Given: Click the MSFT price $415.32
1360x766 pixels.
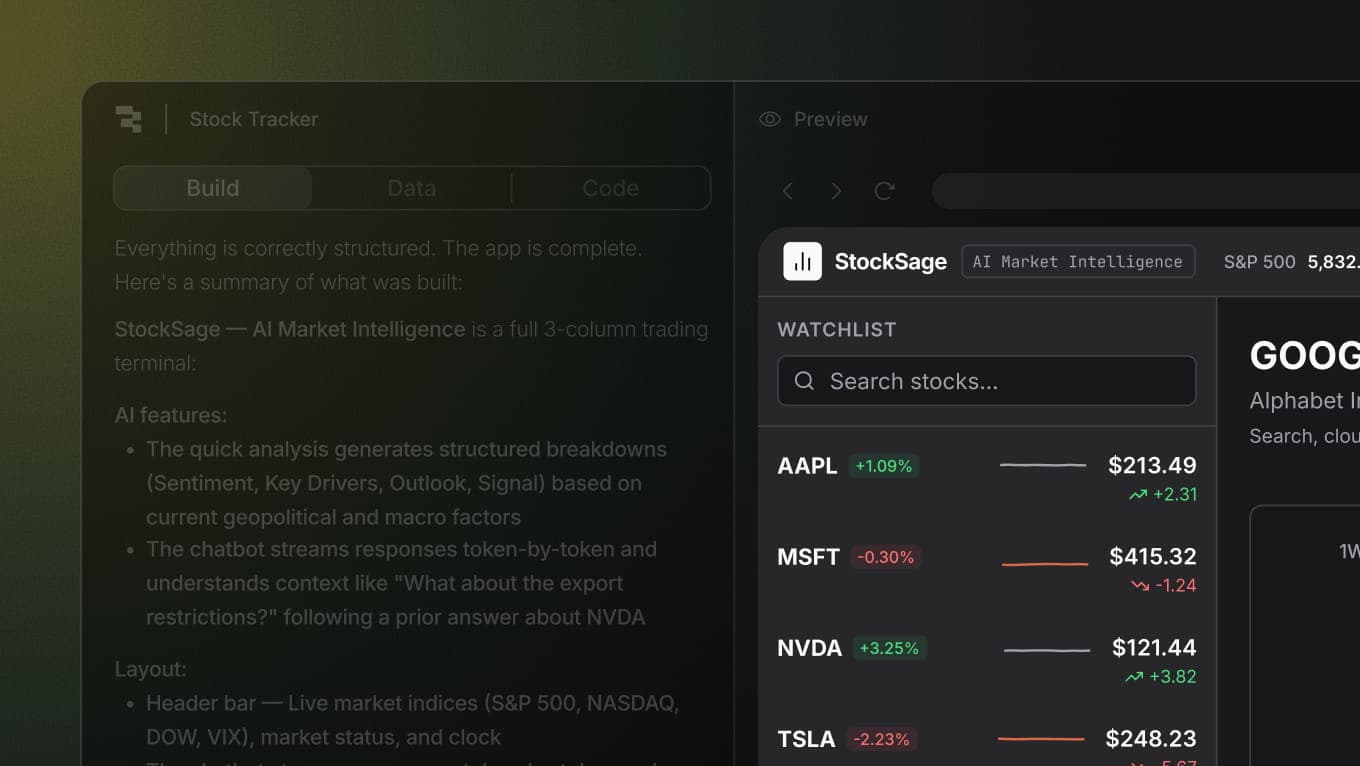Looking at the screenshot, I should point(1153,556).
